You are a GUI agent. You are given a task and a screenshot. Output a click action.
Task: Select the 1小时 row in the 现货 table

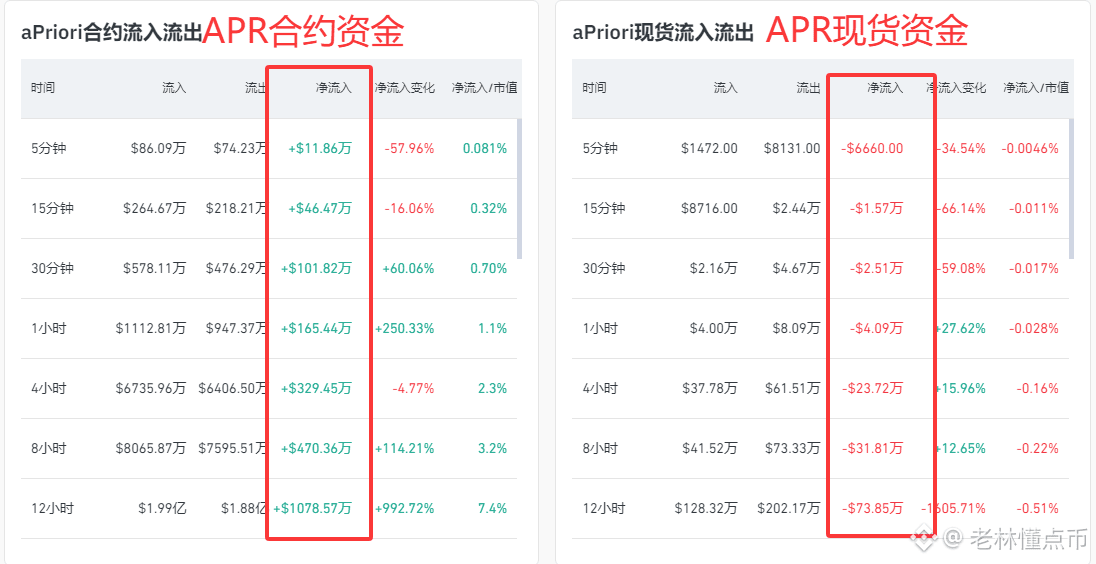821,328
